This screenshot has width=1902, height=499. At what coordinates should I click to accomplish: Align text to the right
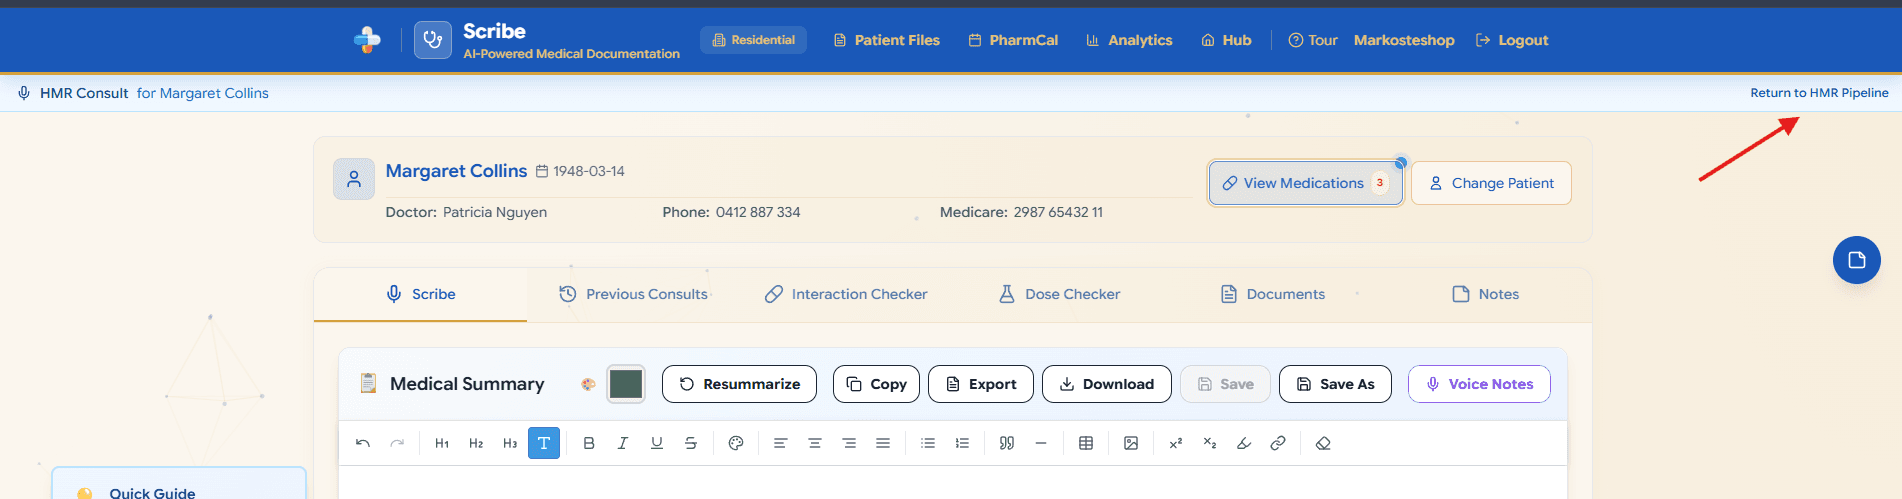pos(849,443)
